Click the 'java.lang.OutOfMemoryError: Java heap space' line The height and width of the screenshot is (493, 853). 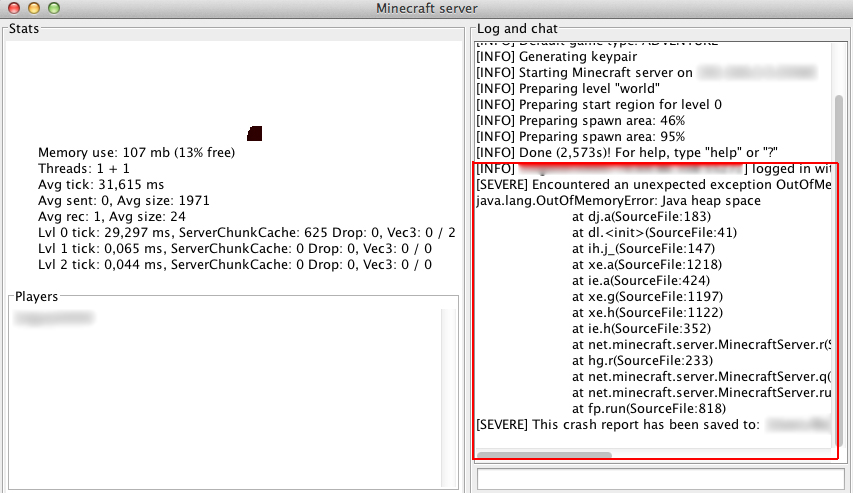tap(619, 200)
